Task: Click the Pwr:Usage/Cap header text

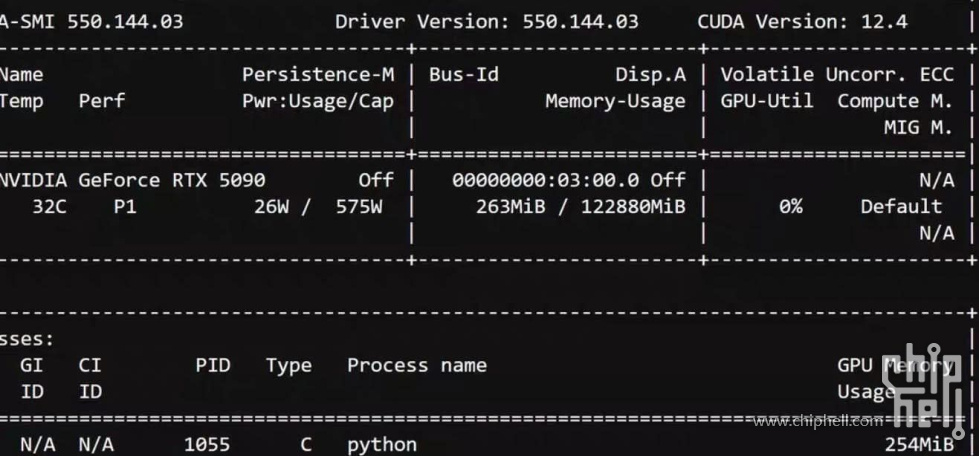Action: pyautogui.click(x=318, y=101)
